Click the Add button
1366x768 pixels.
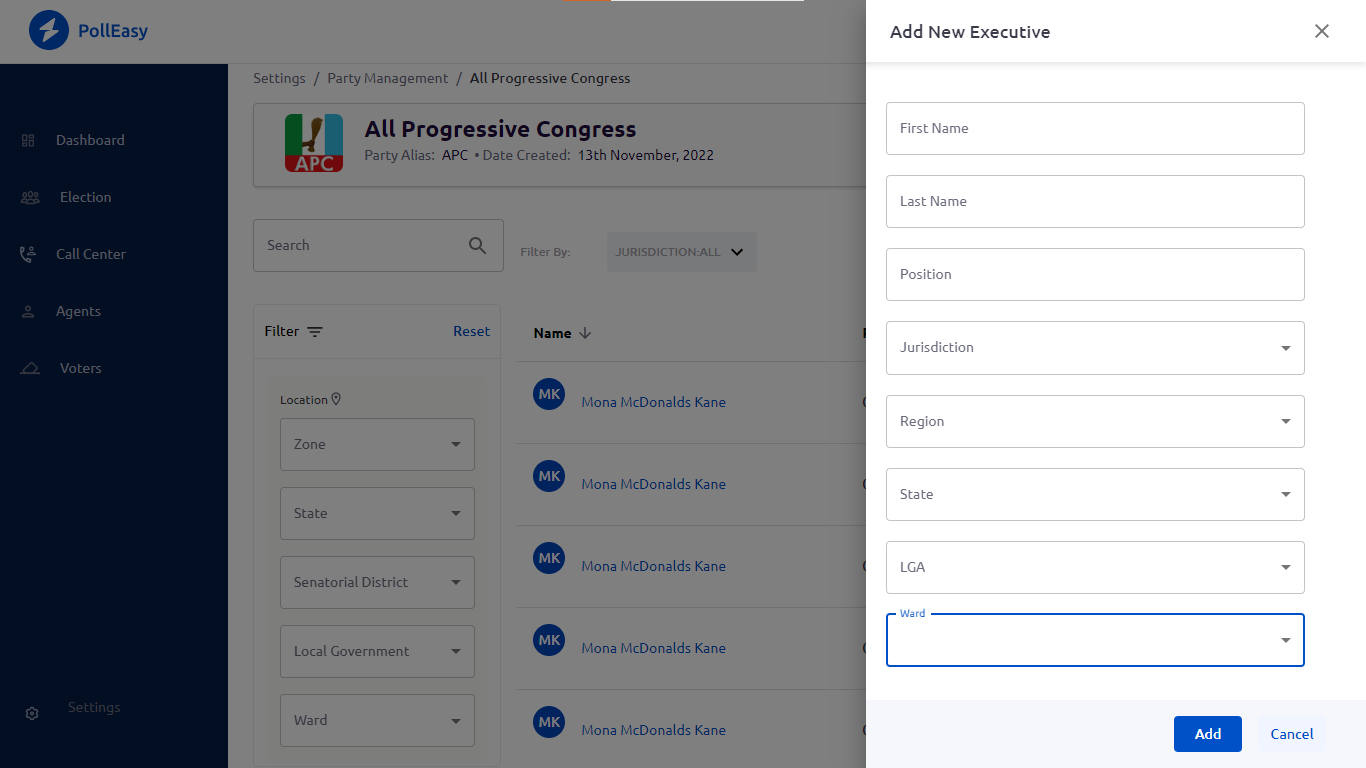point(1207,734)
